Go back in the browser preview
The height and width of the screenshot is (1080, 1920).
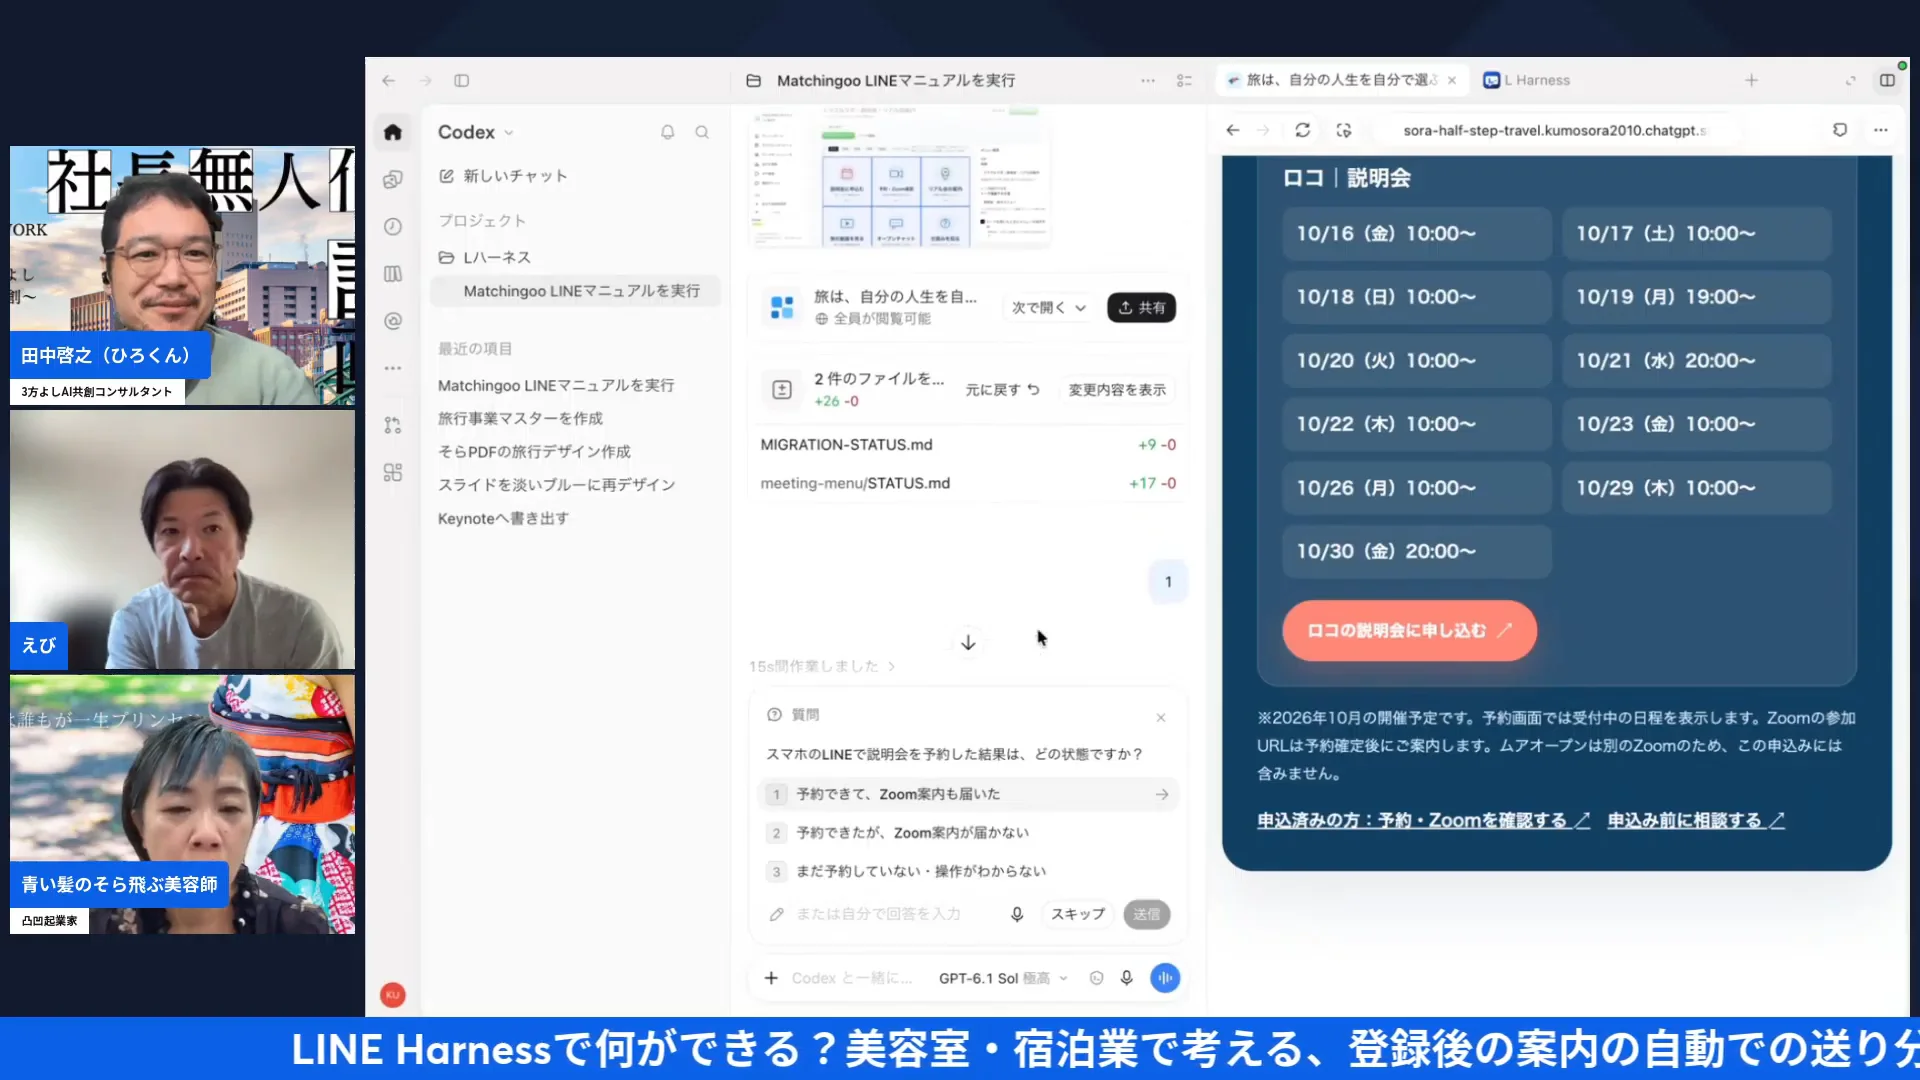(1233, 130)
